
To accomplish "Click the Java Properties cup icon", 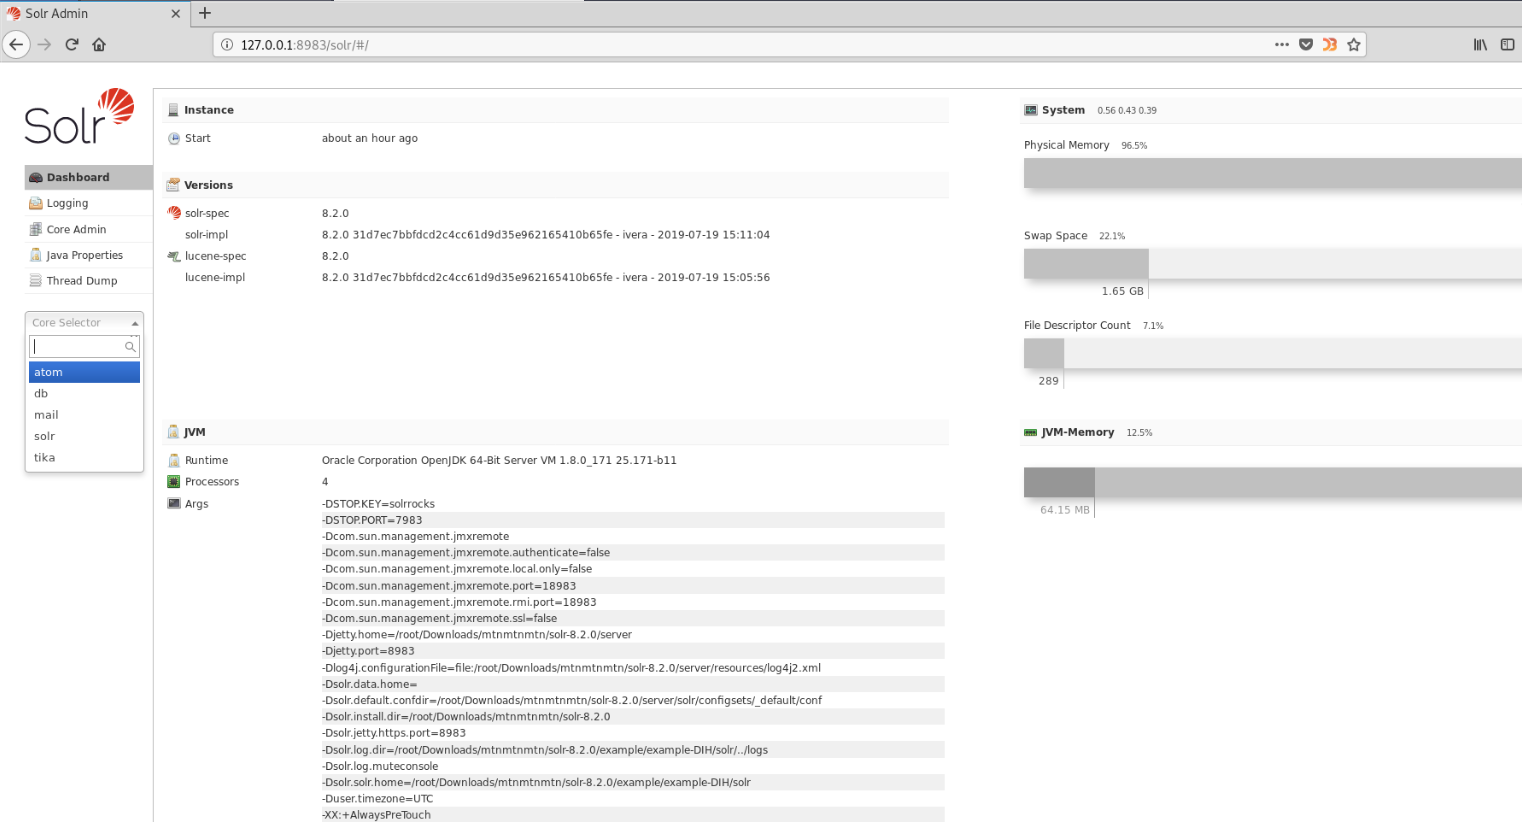I will click(36, 254).
